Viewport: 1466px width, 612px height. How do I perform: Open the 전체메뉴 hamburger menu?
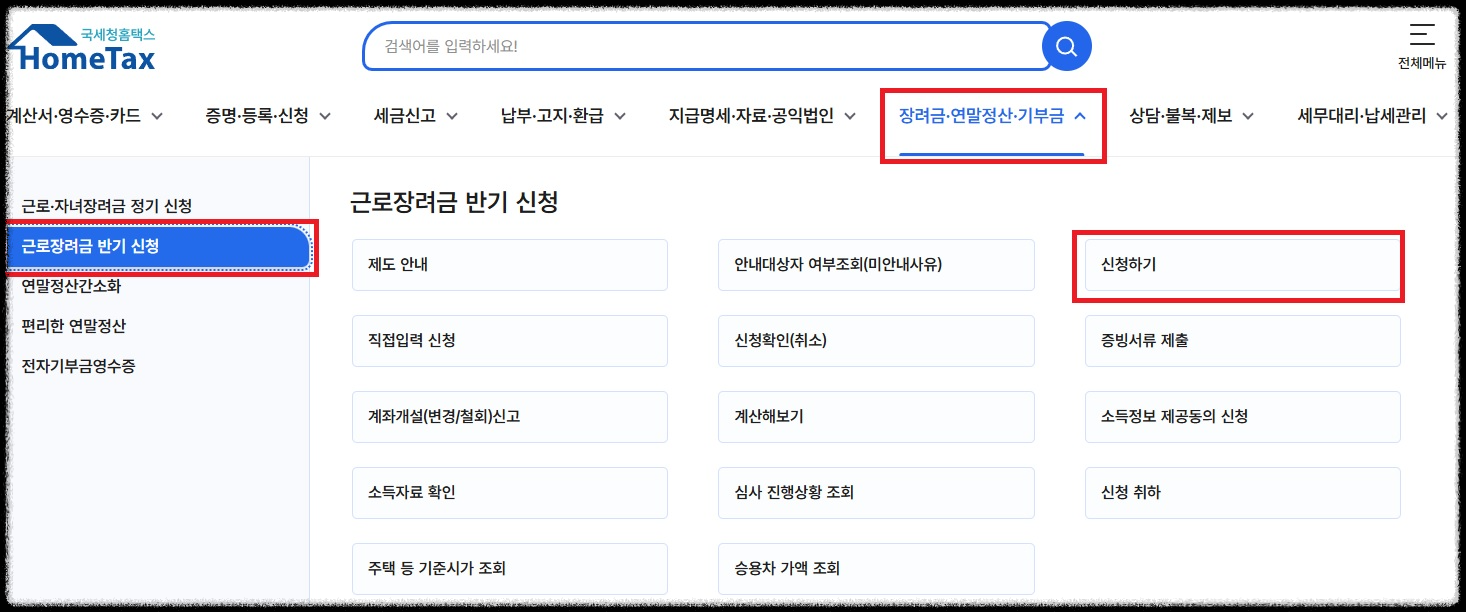tap(1421, 42)
